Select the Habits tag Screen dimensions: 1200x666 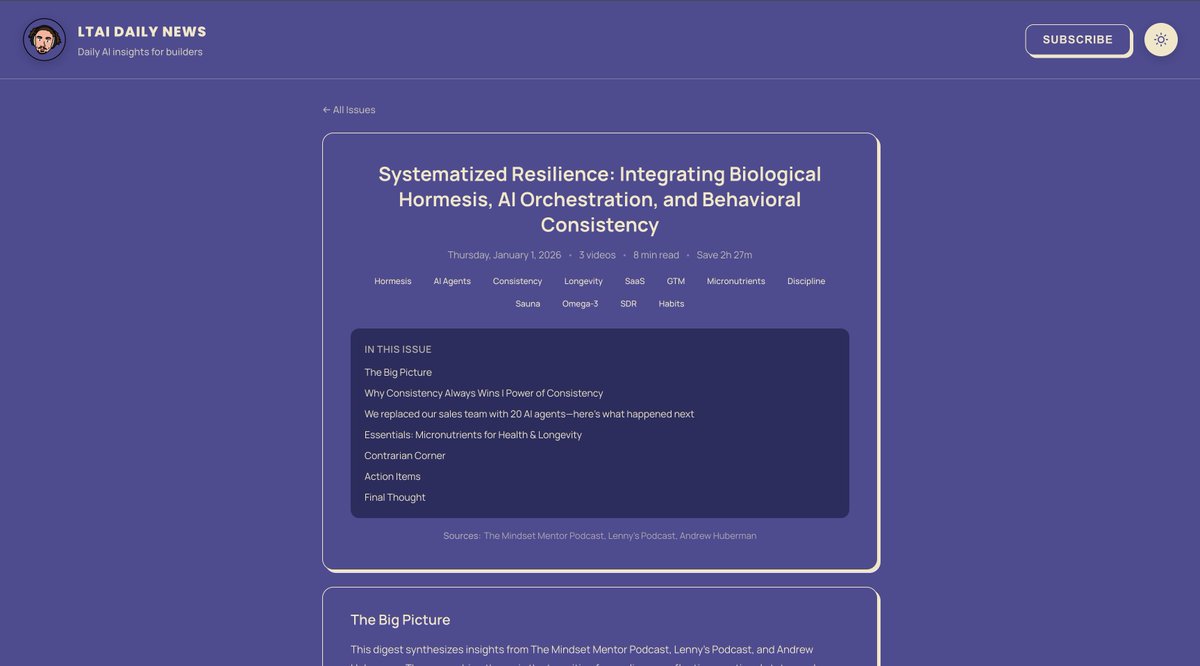(671, 303)
